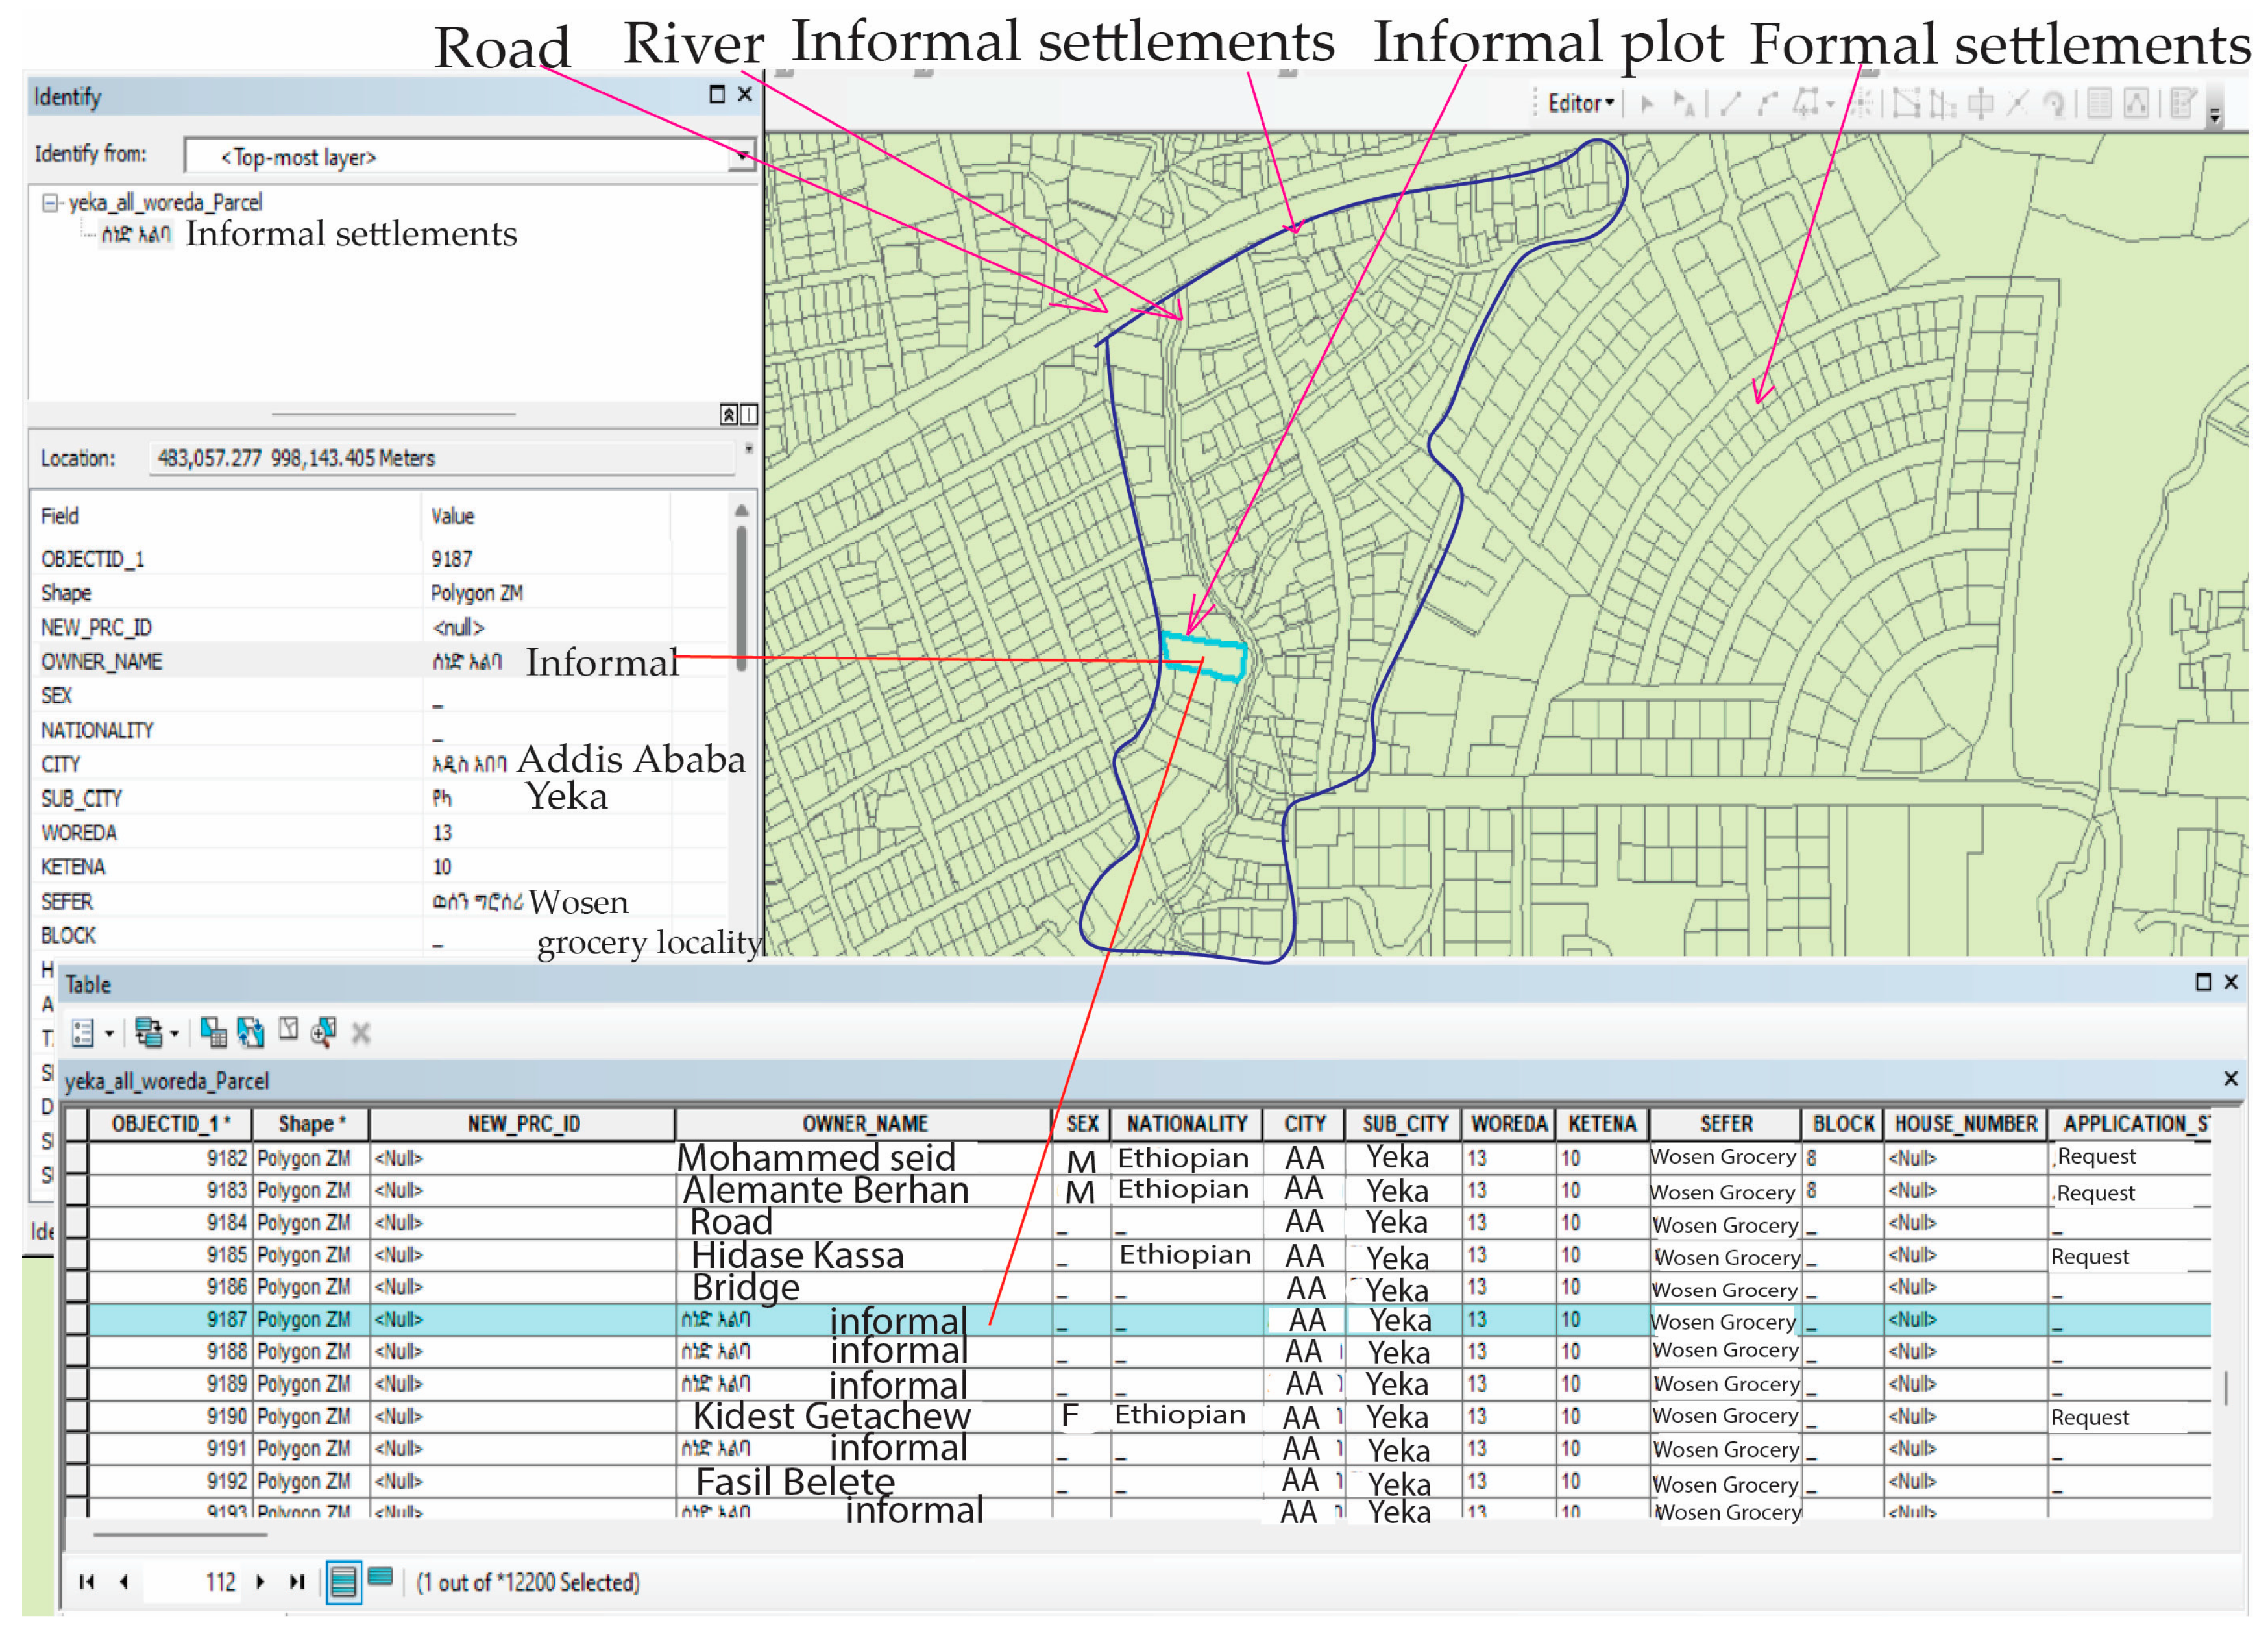Go to last record navigation arrow
This screenshot has height=1638, width=2268.
[297, 1582]
